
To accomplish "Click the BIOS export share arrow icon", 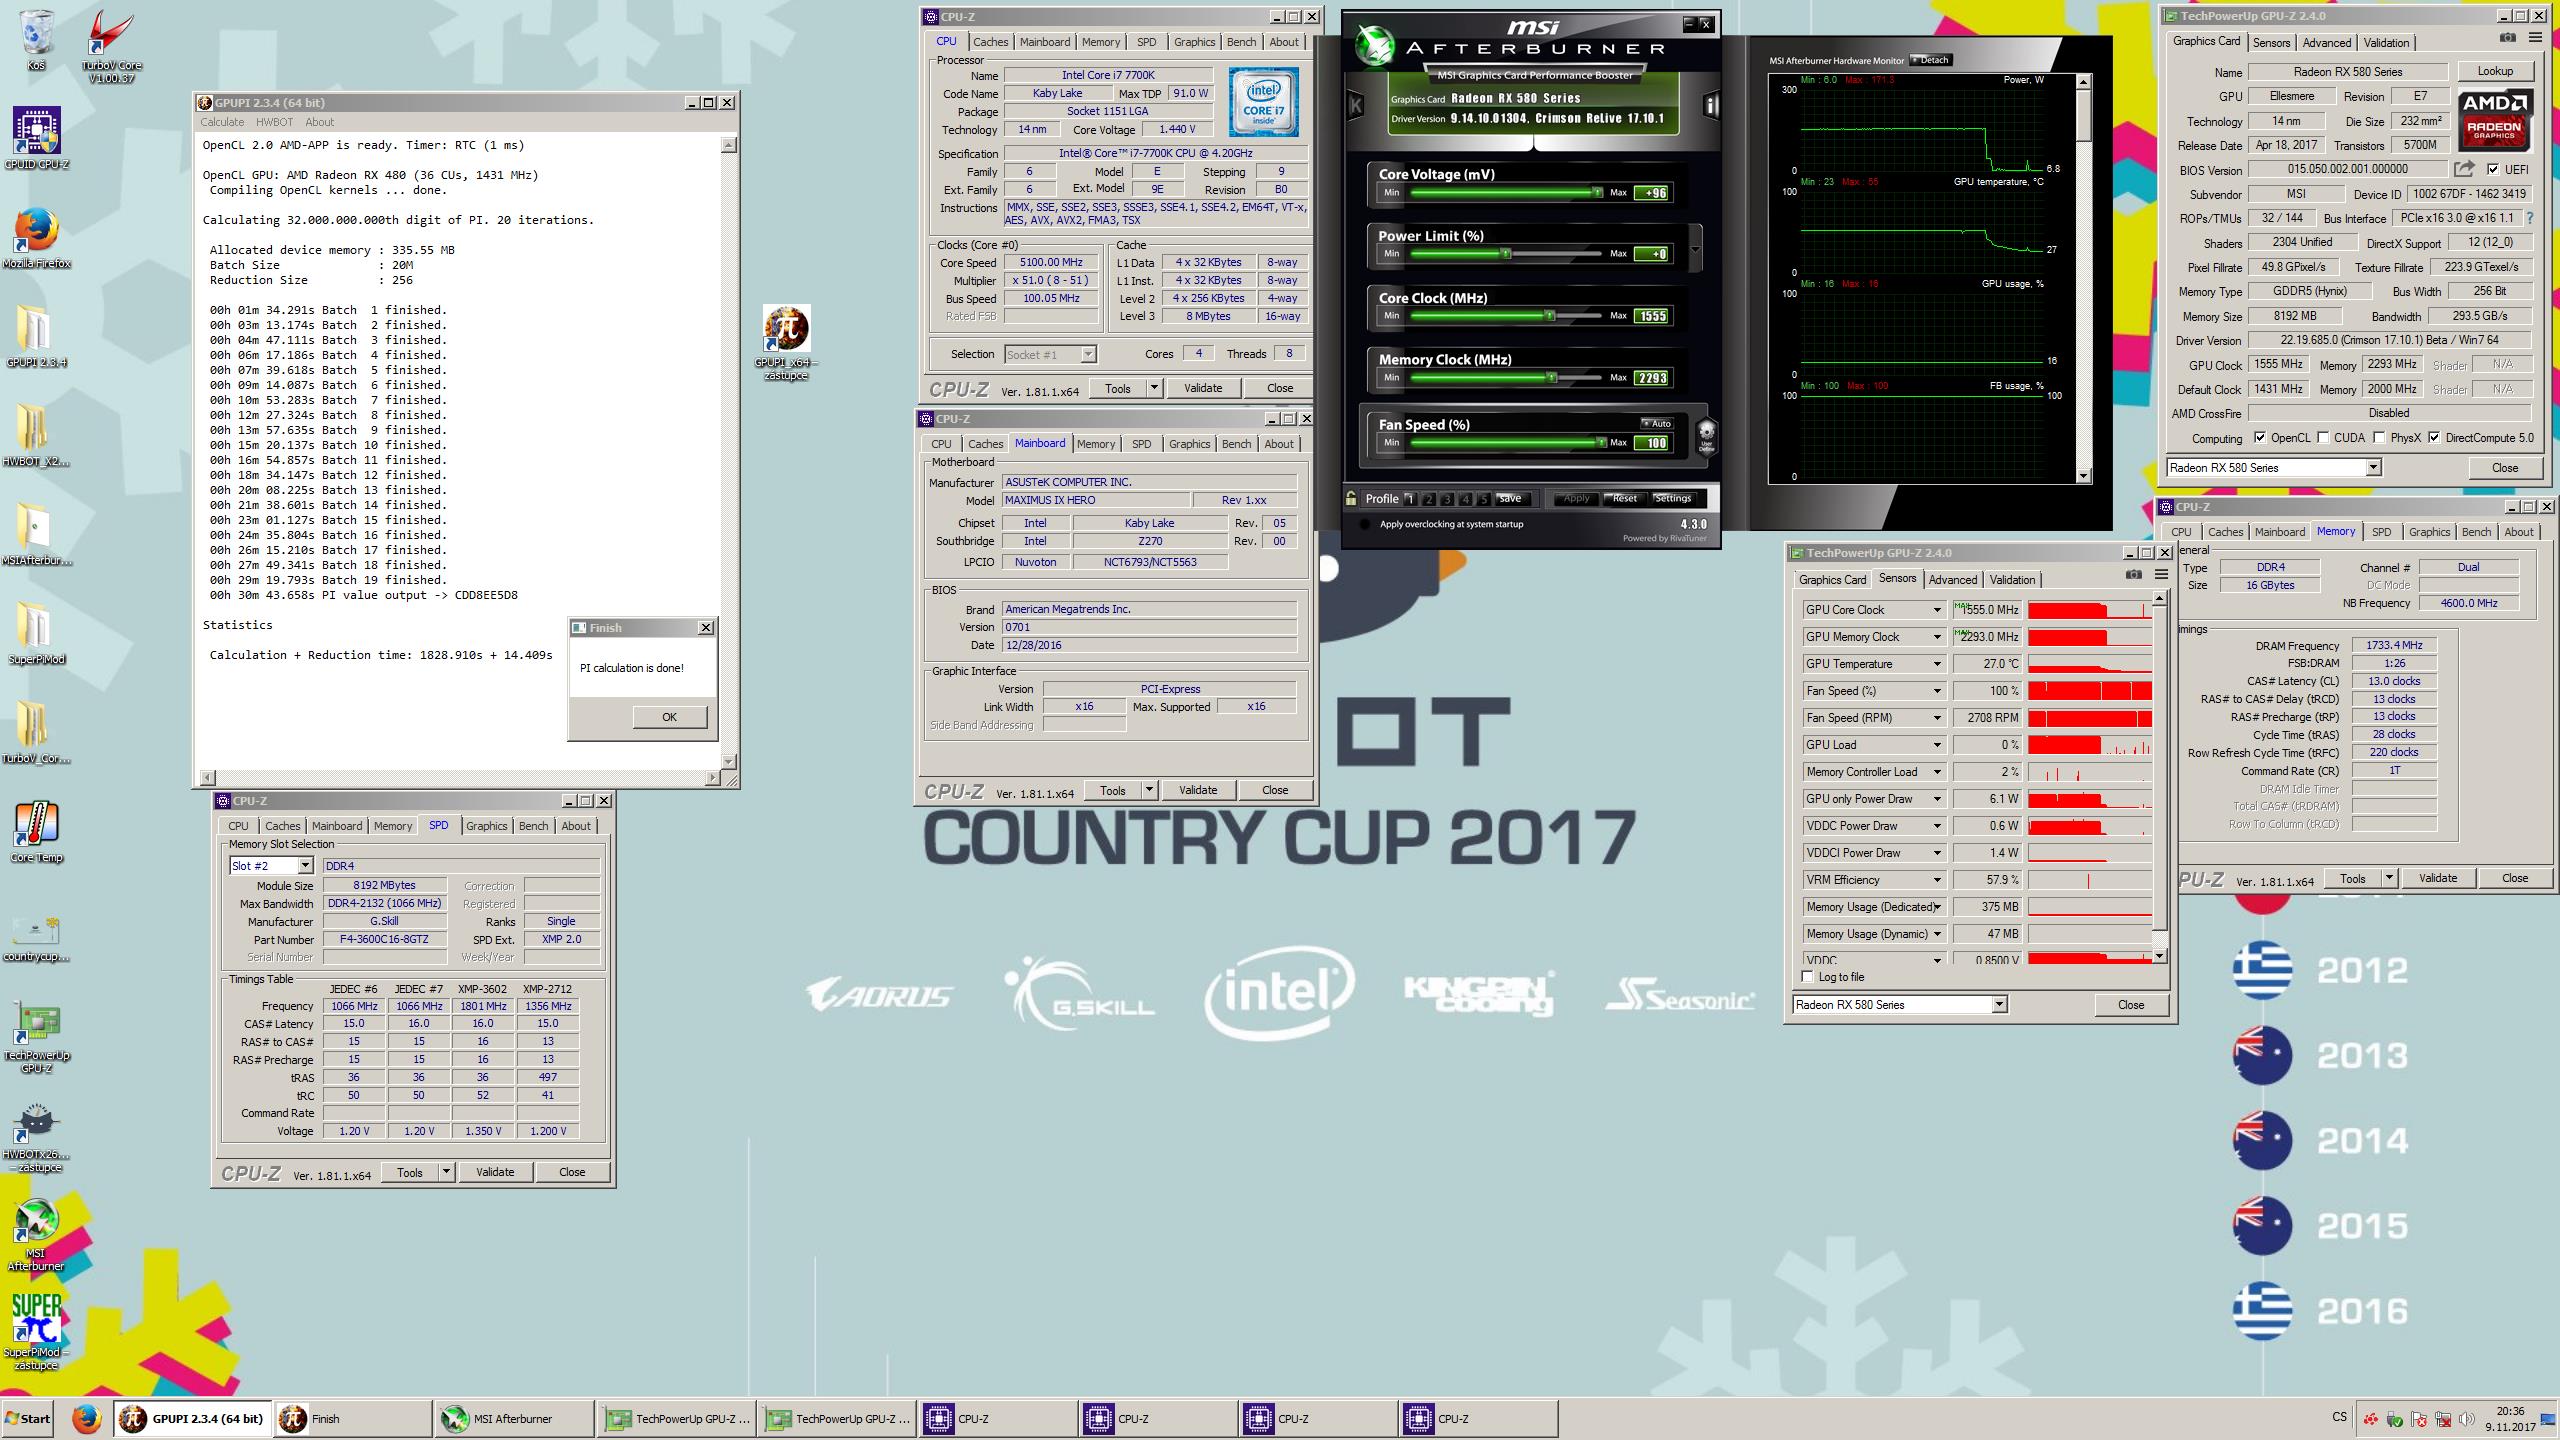I will tap(2464, 169).
